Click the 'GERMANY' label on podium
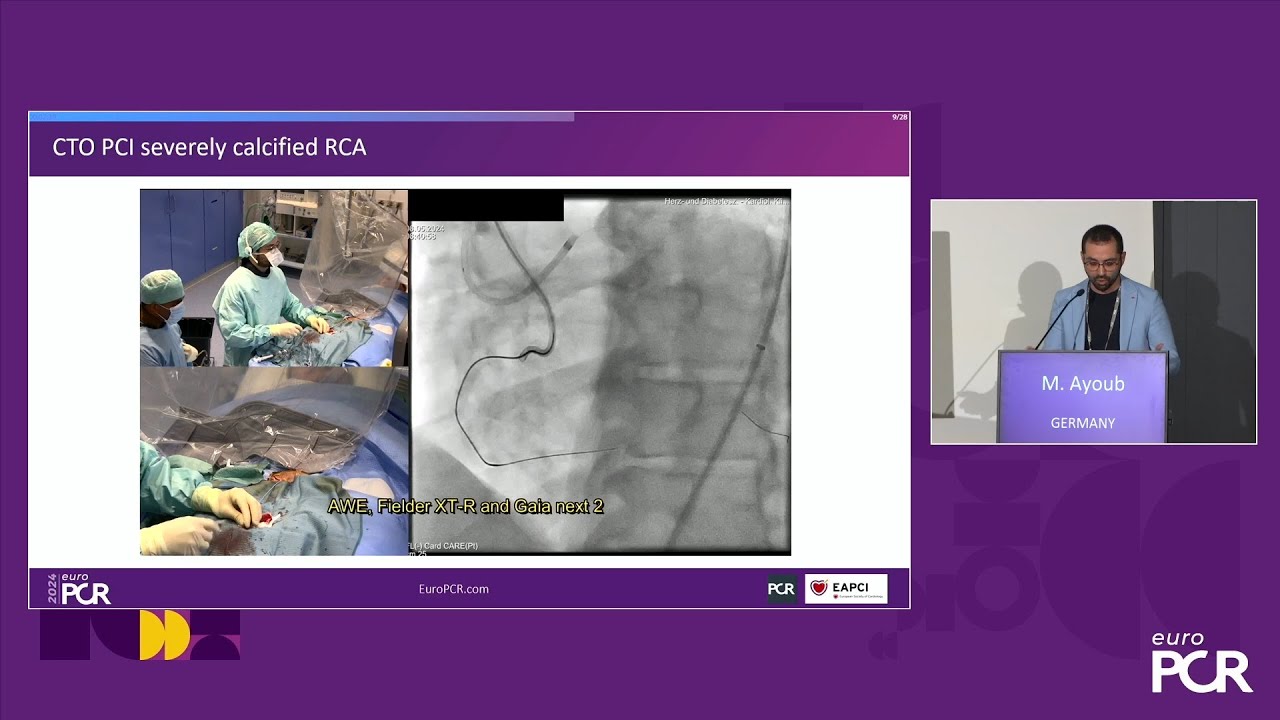Image resolution: width=1280 pixels, height=720 pixels. pos(1082,423)
